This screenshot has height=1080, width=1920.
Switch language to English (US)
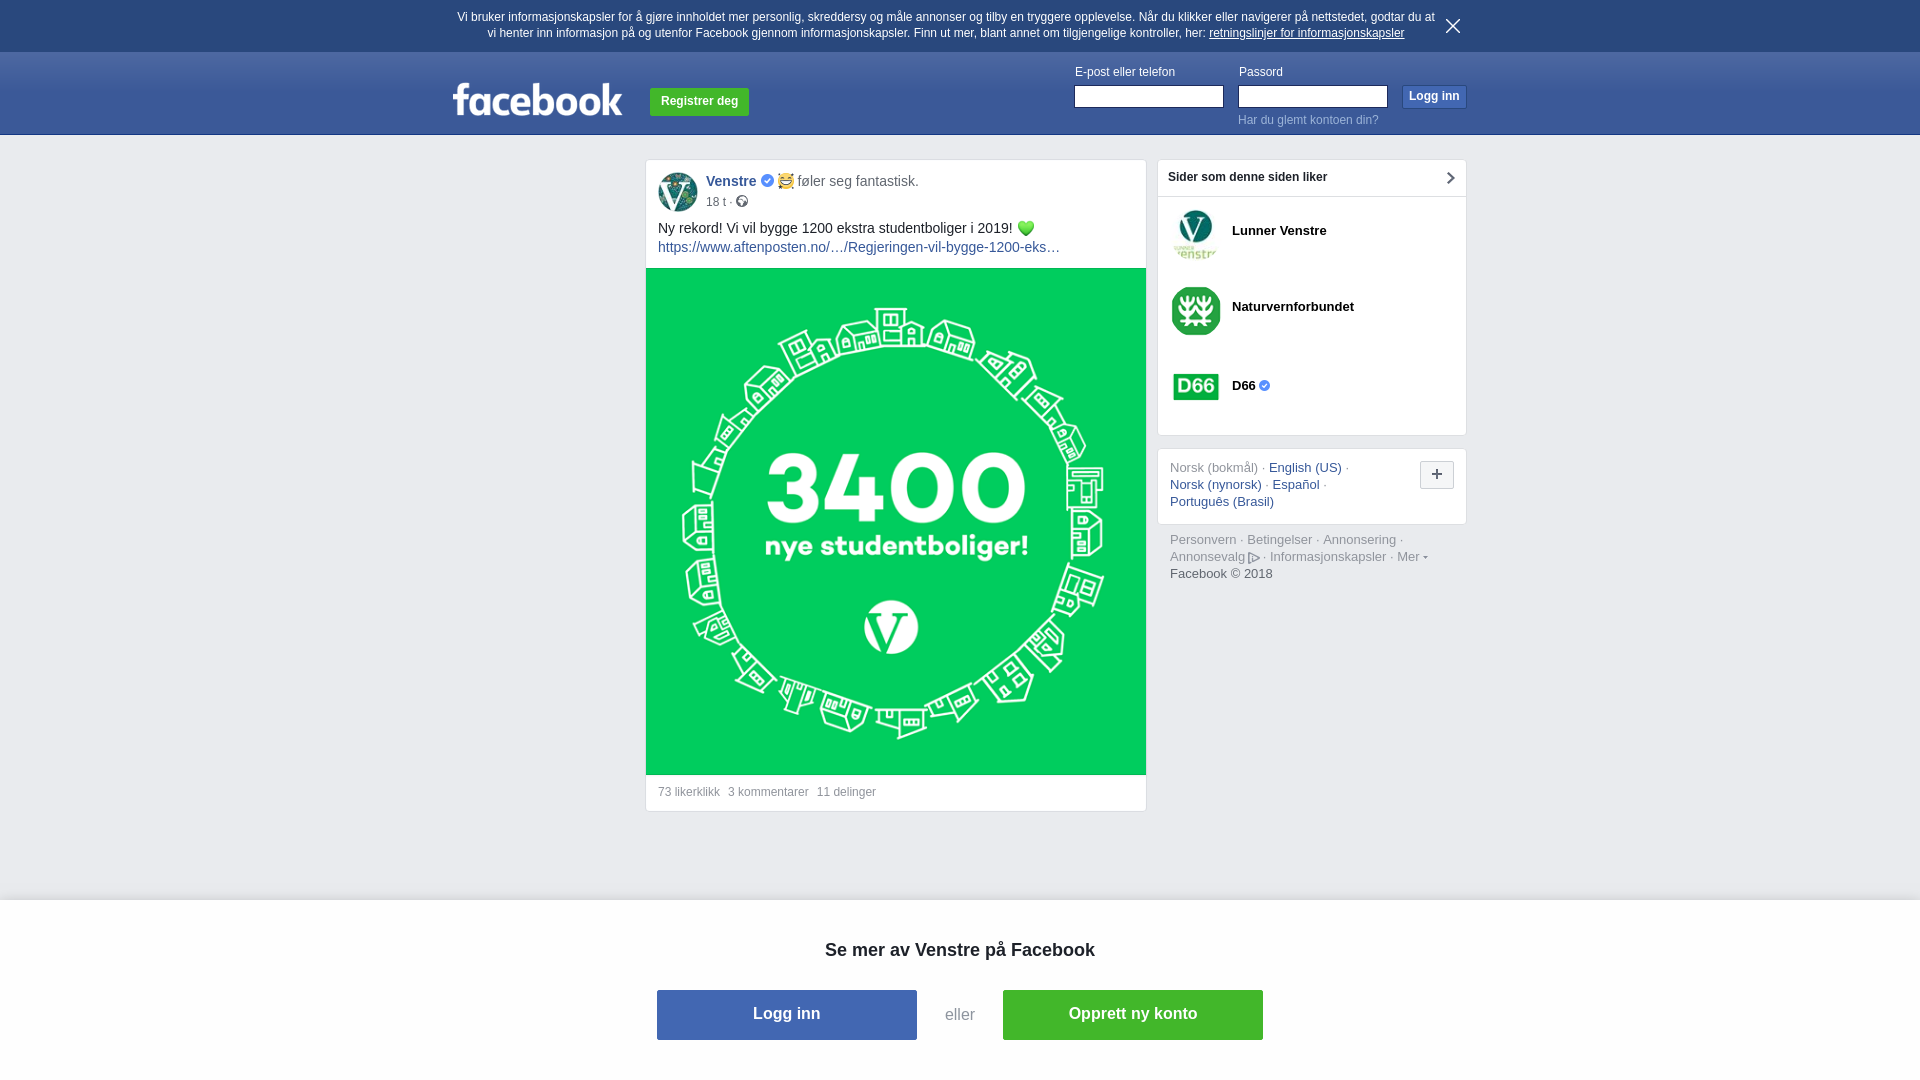1305,468
